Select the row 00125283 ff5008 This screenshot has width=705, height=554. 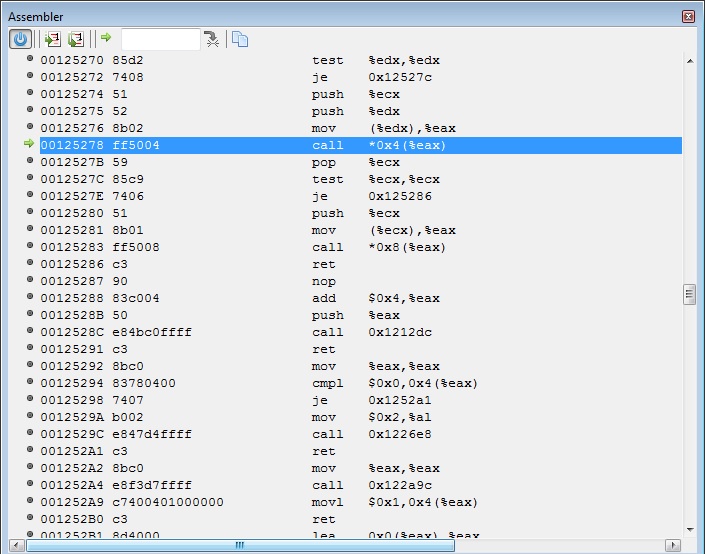click(x=361, y=247)
